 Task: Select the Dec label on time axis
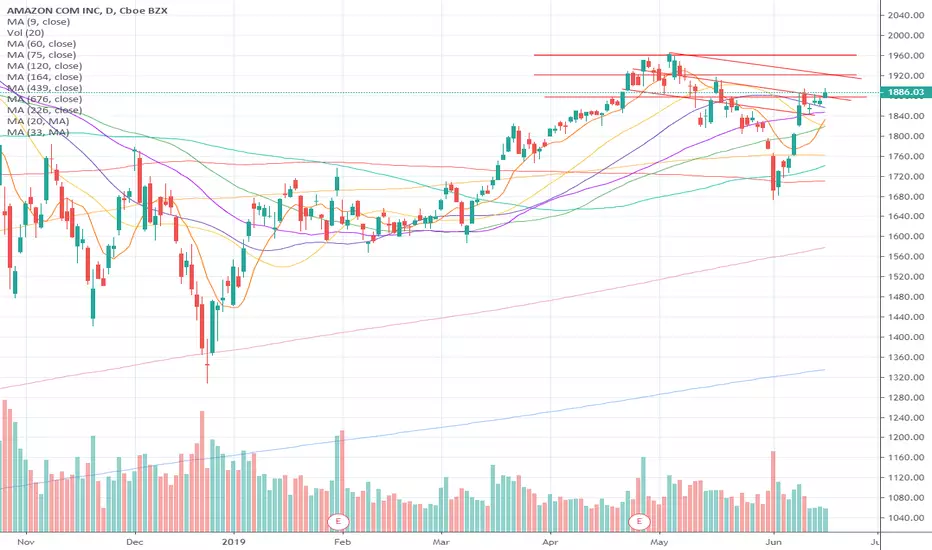(135, 542)
